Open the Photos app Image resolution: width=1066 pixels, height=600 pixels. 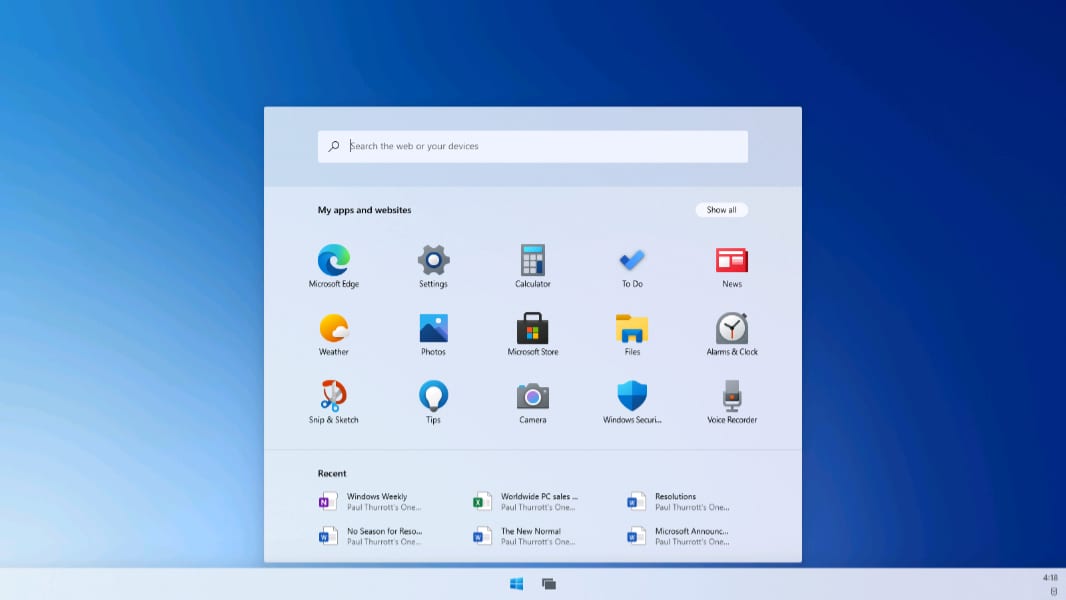(433, 329)
